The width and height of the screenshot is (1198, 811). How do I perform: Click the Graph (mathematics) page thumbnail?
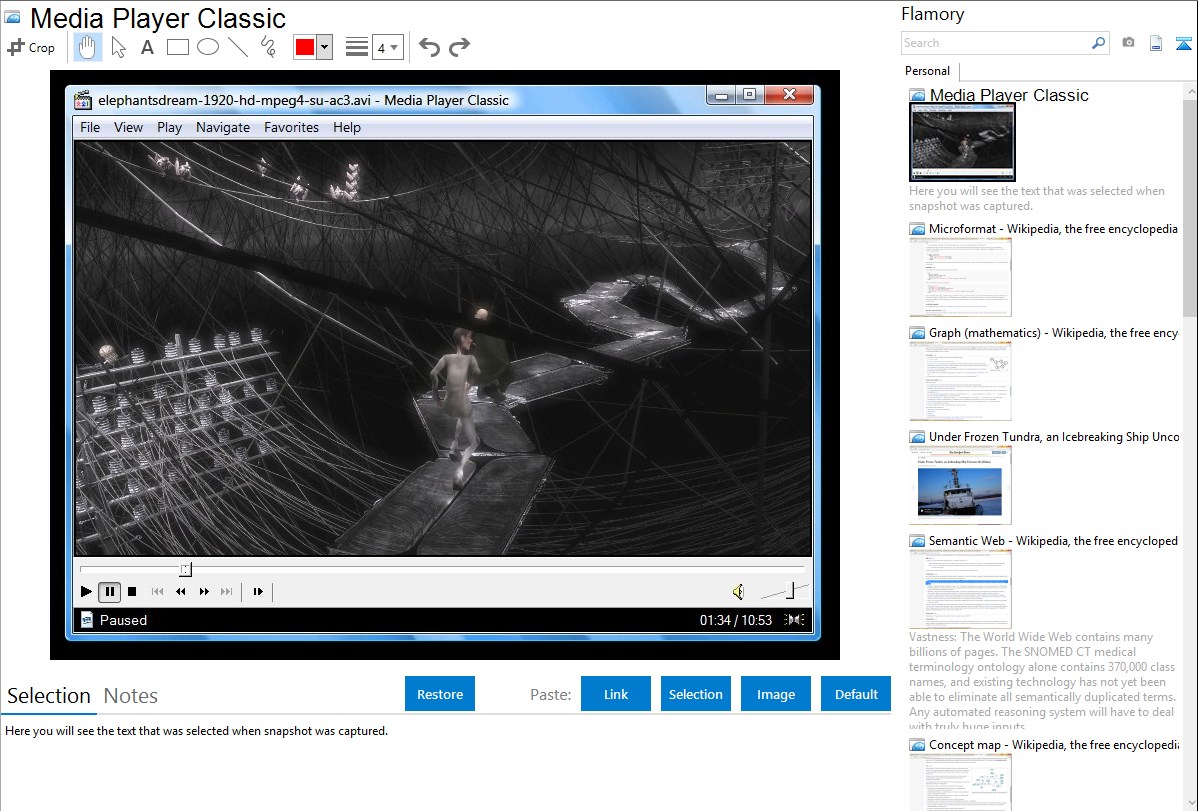(x=960, y=381)
